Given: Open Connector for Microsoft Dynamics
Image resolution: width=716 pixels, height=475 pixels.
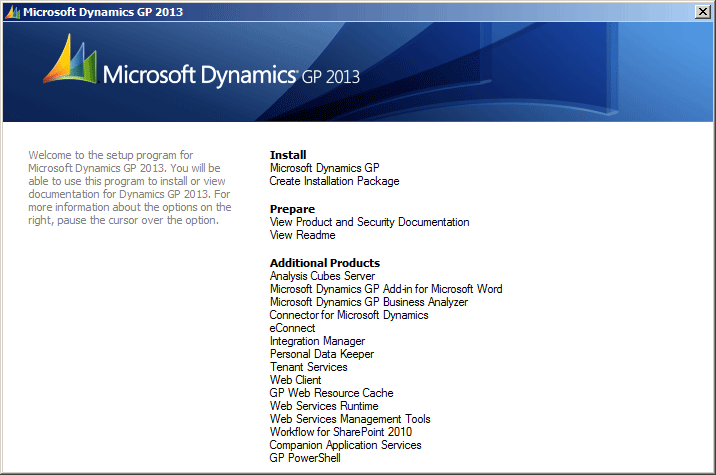Looking at the screenshot, I should pos(349,315).
